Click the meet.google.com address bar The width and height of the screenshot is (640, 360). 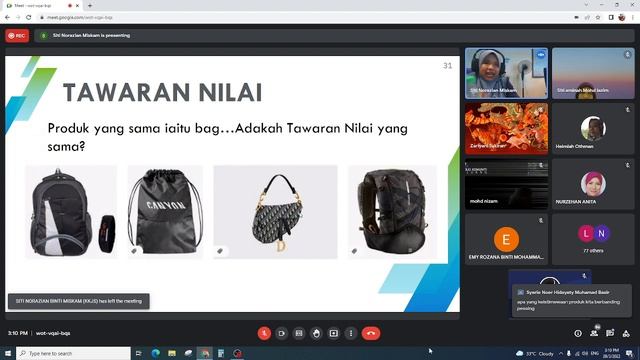(302, 18)
